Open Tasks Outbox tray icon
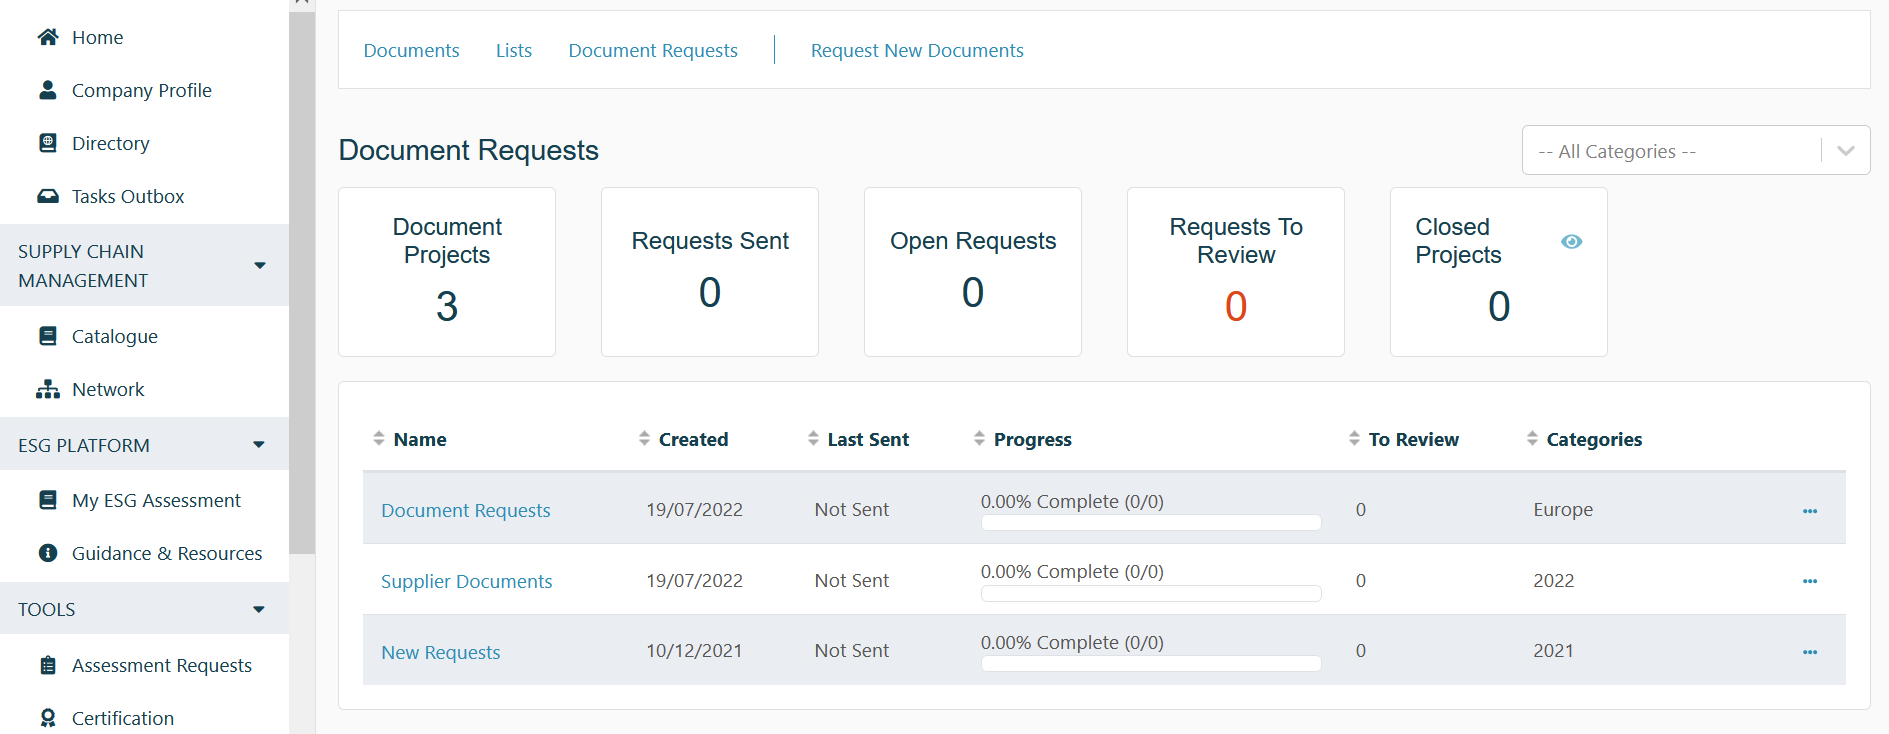1889x734 pixels. (47, 196)
